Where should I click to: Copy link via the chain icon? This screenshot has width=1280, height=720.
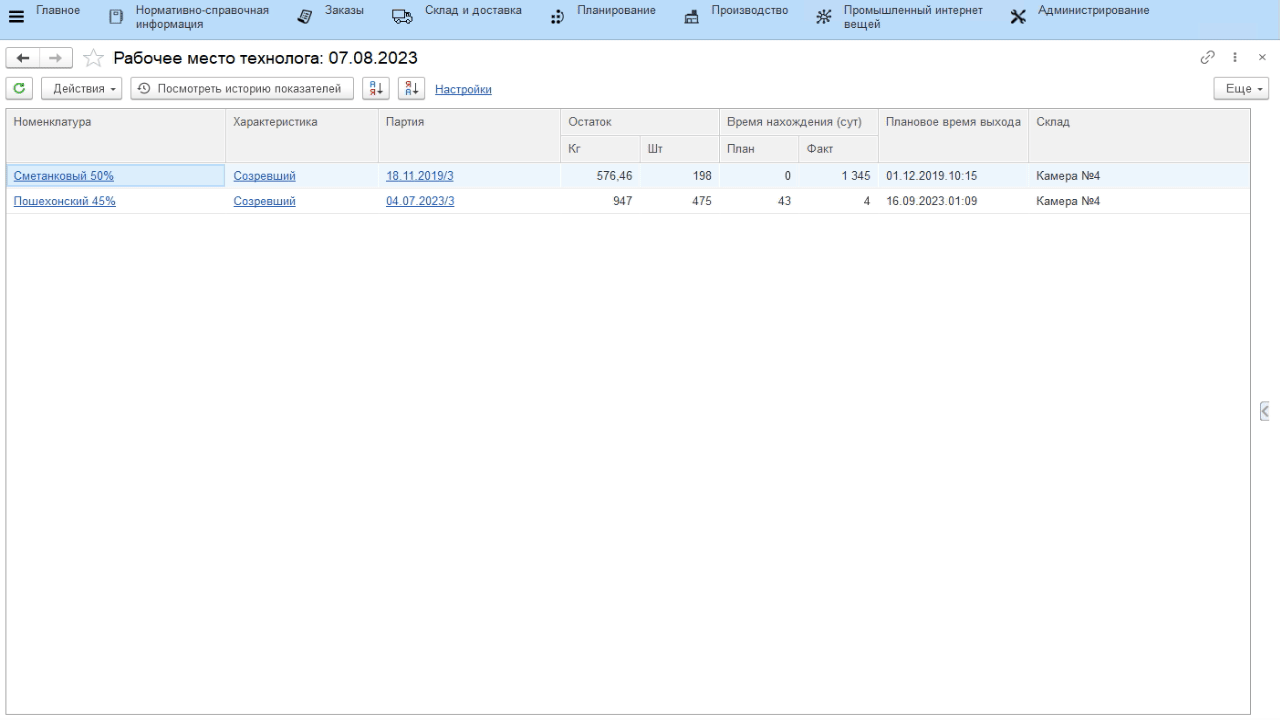click(1208, 58)
